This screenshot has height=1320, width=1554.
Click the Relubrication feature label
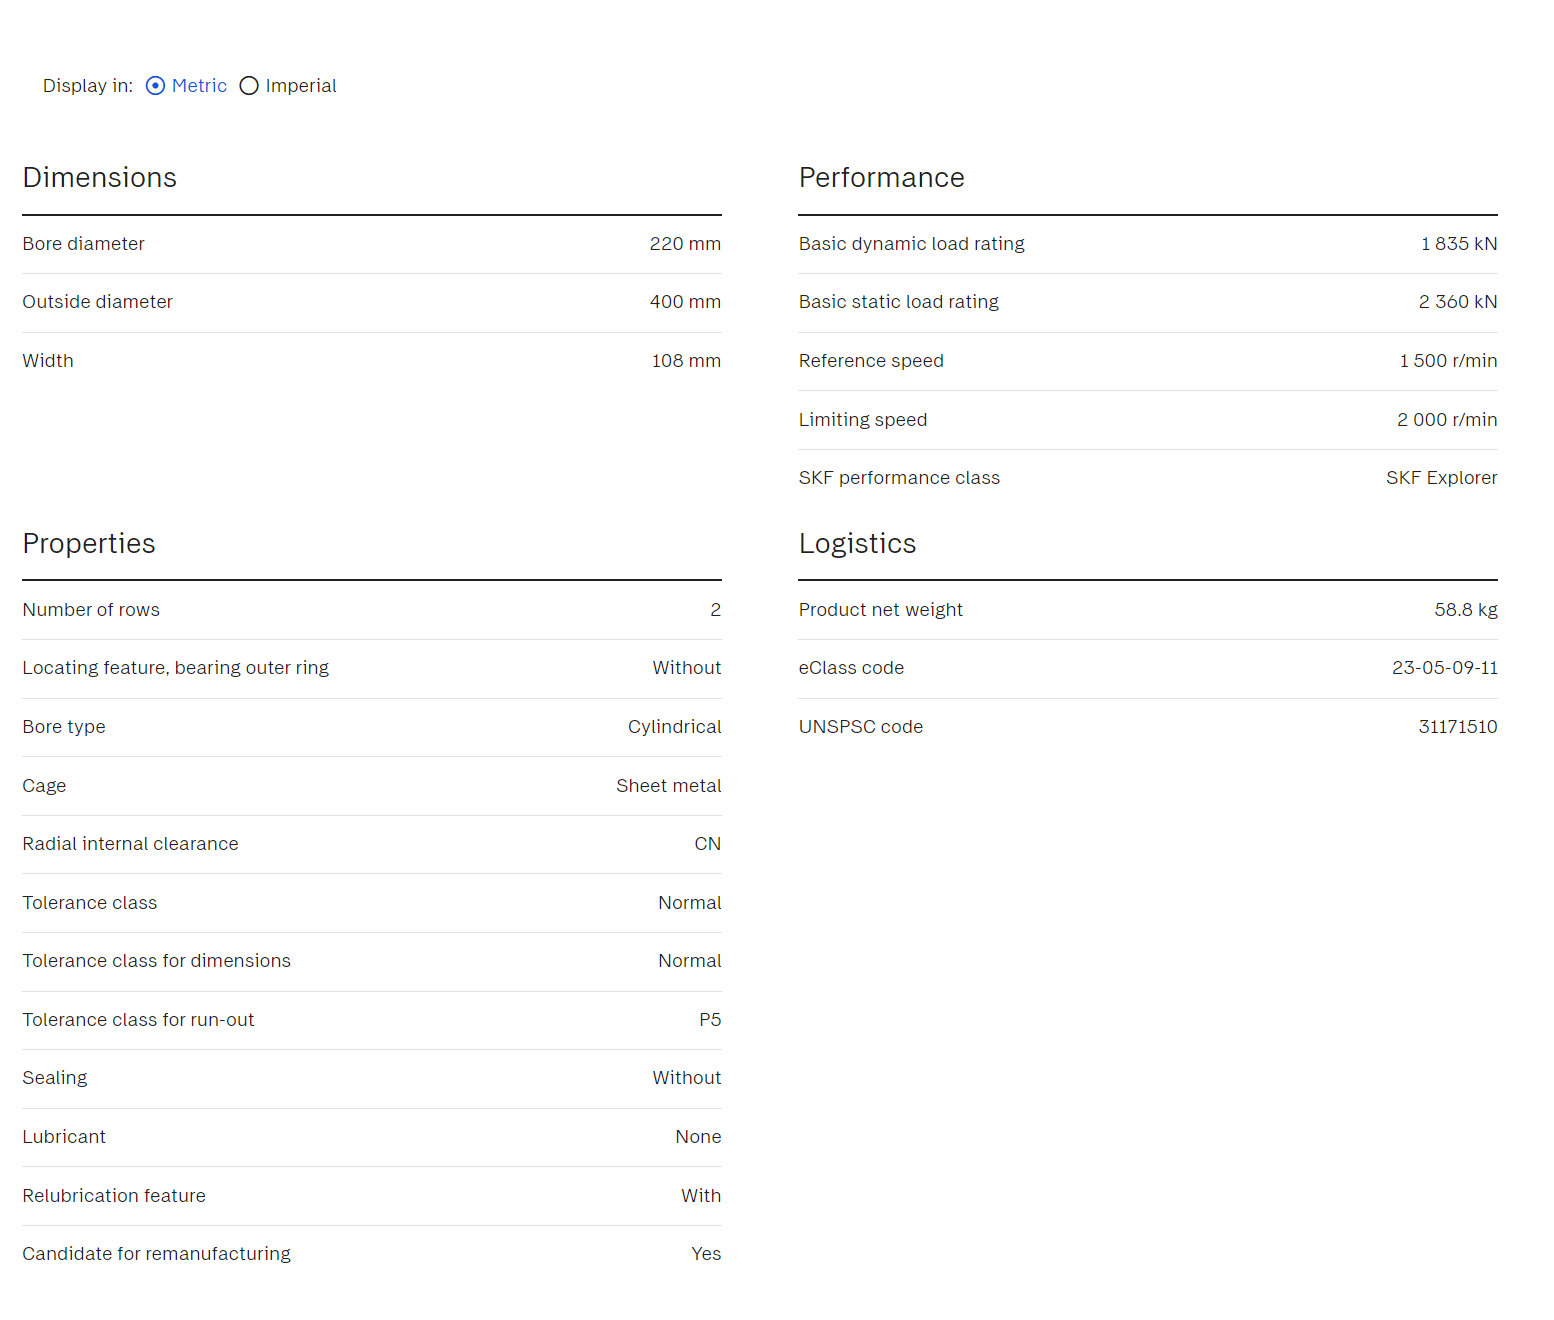coord(114,1196)
